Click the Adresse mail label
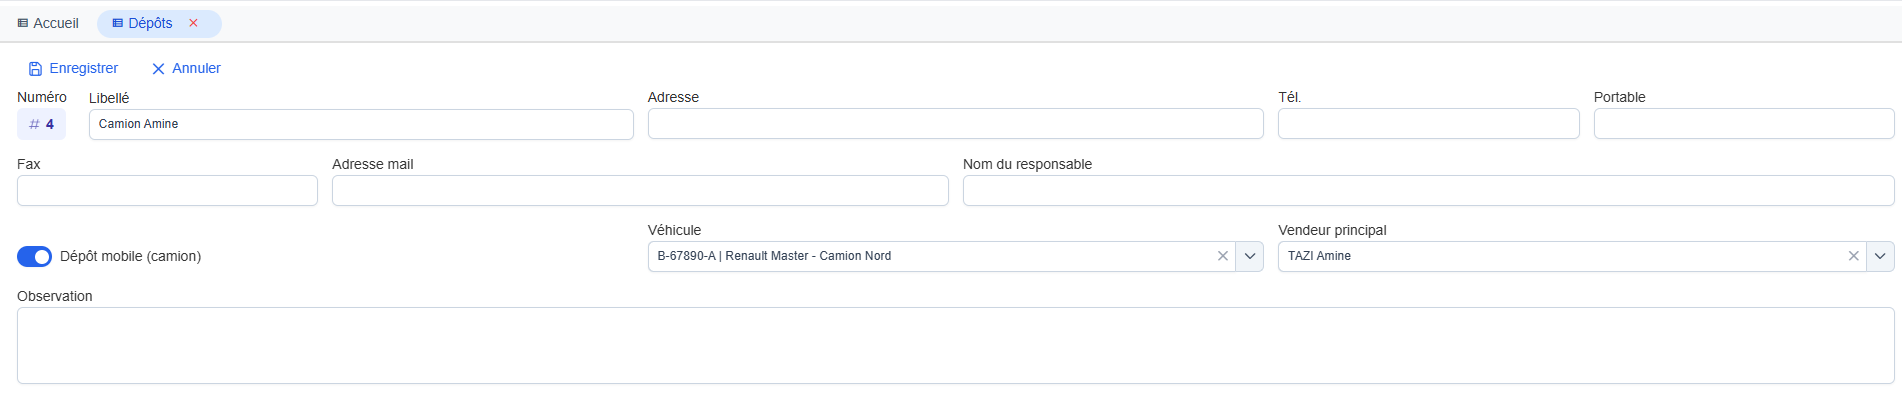 coord(372,164)
